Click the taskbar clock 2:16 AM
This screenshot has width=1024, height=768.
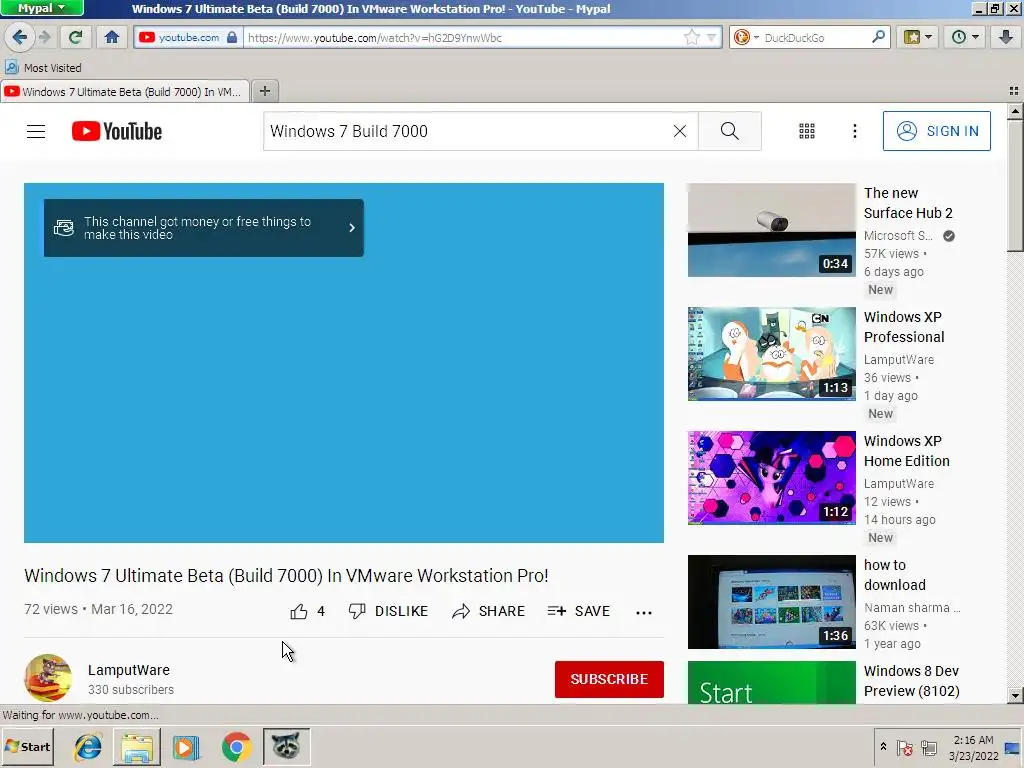974,748
